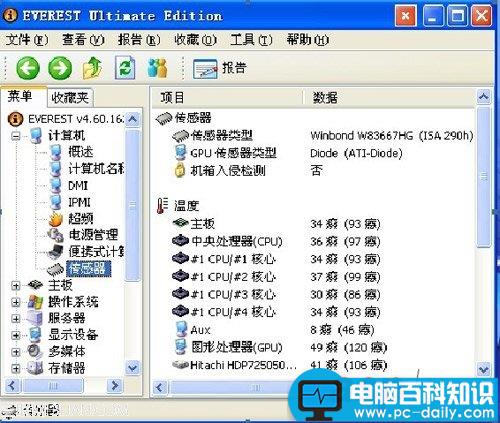Switch to the 收藏夹 tab
Screen dimensions: 500x423
[x=70, y=98]
